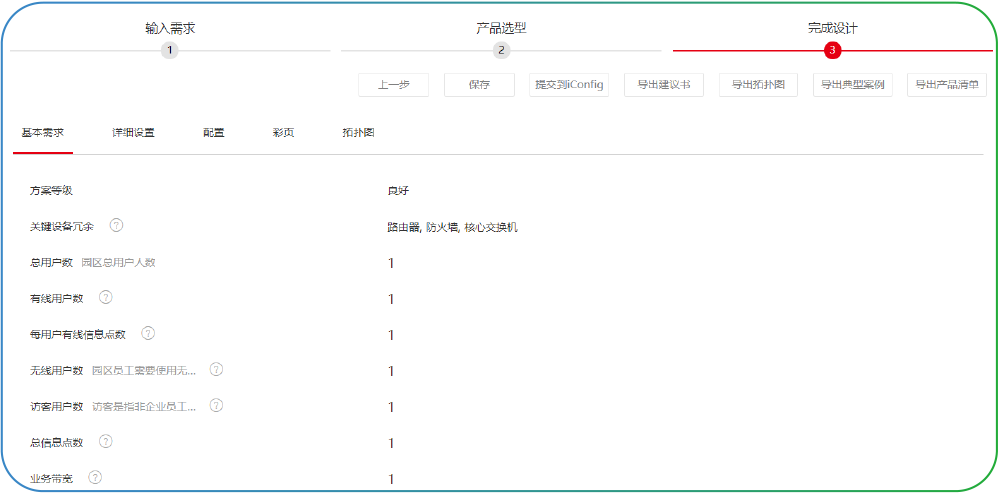This screenshot has height=494, width=998.
Task: Click 提交到iConfig button
Action: (x=569, y=85)
